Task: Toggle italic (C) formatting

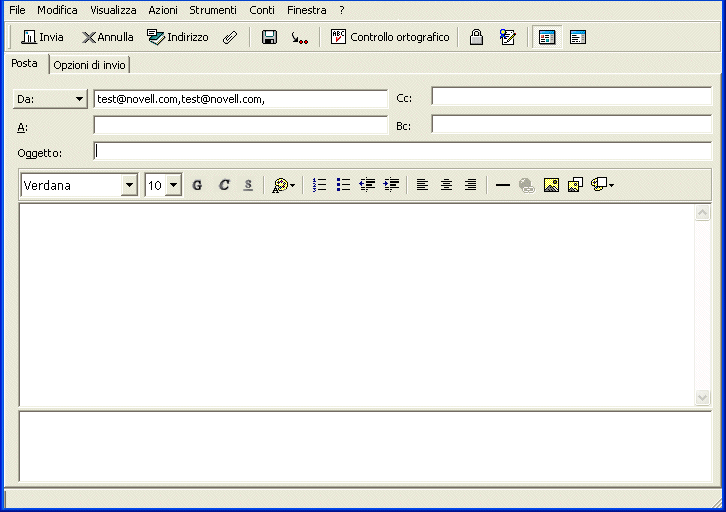Action: coord(224,185)
